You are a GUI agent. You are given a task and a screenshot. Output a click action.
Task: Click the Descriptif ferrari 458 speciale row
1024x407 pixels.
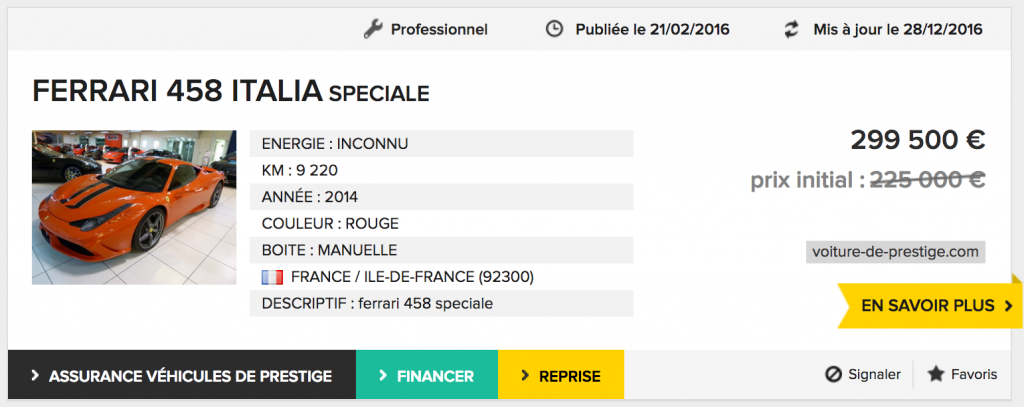coord(441,304)
